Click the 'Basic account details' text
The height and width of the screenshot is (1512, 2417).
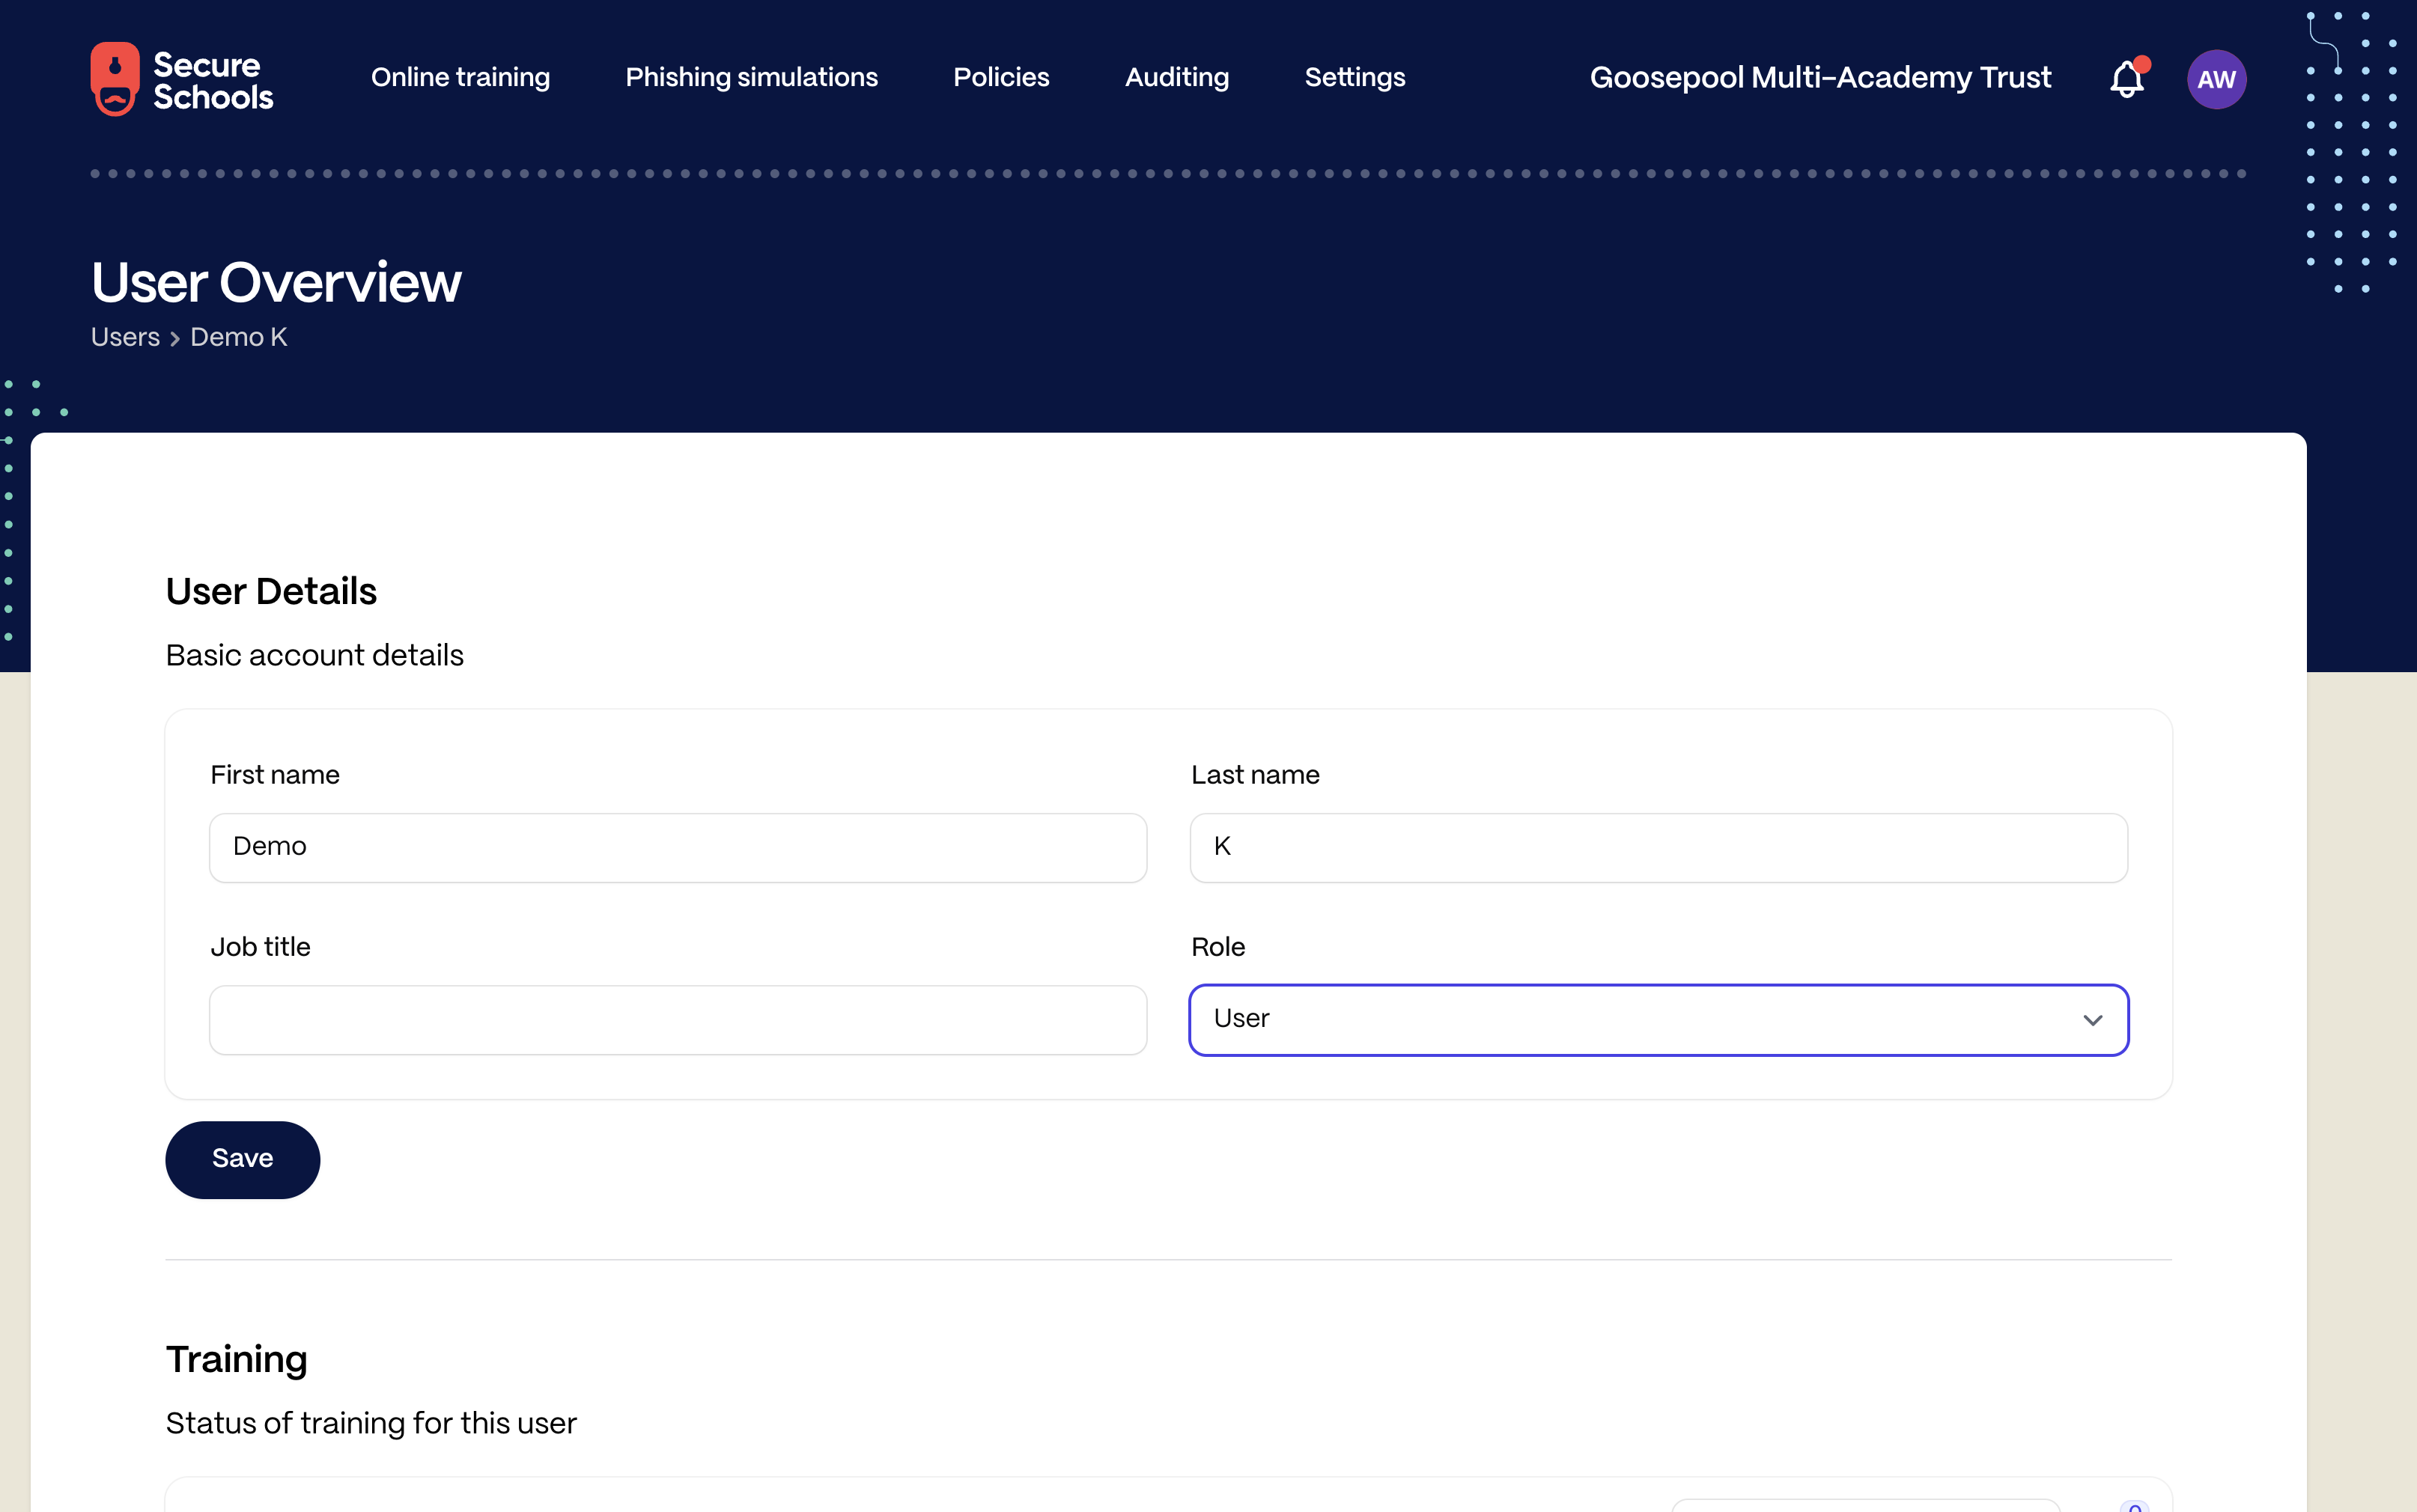click(x=315, y=655)
